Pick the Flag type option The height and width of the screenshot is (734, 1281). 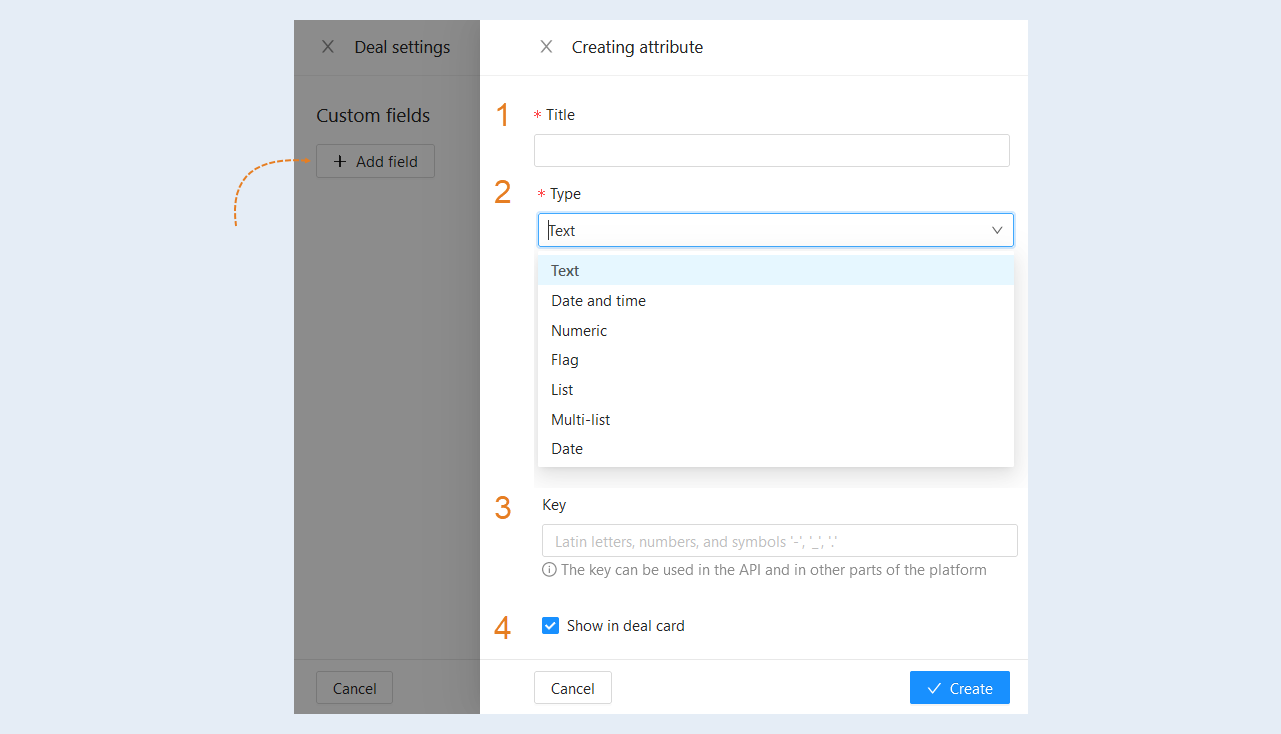point(776,360)
